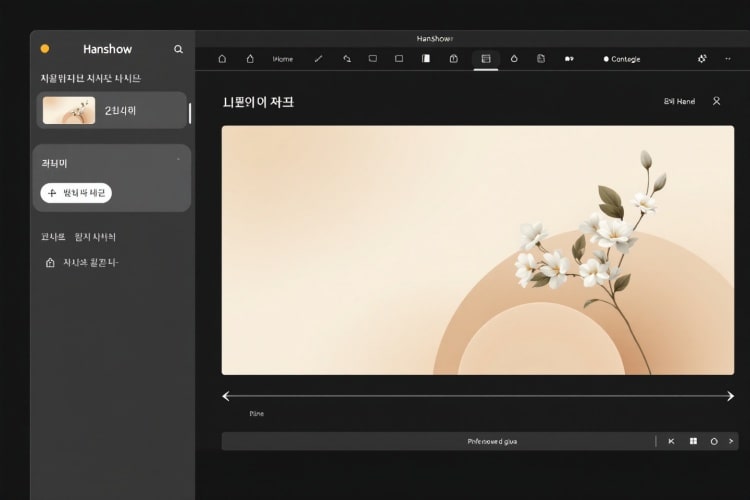Click the half-filled side panel icon
The width and height of the screenshot is (750, 500).
[426, 58]
